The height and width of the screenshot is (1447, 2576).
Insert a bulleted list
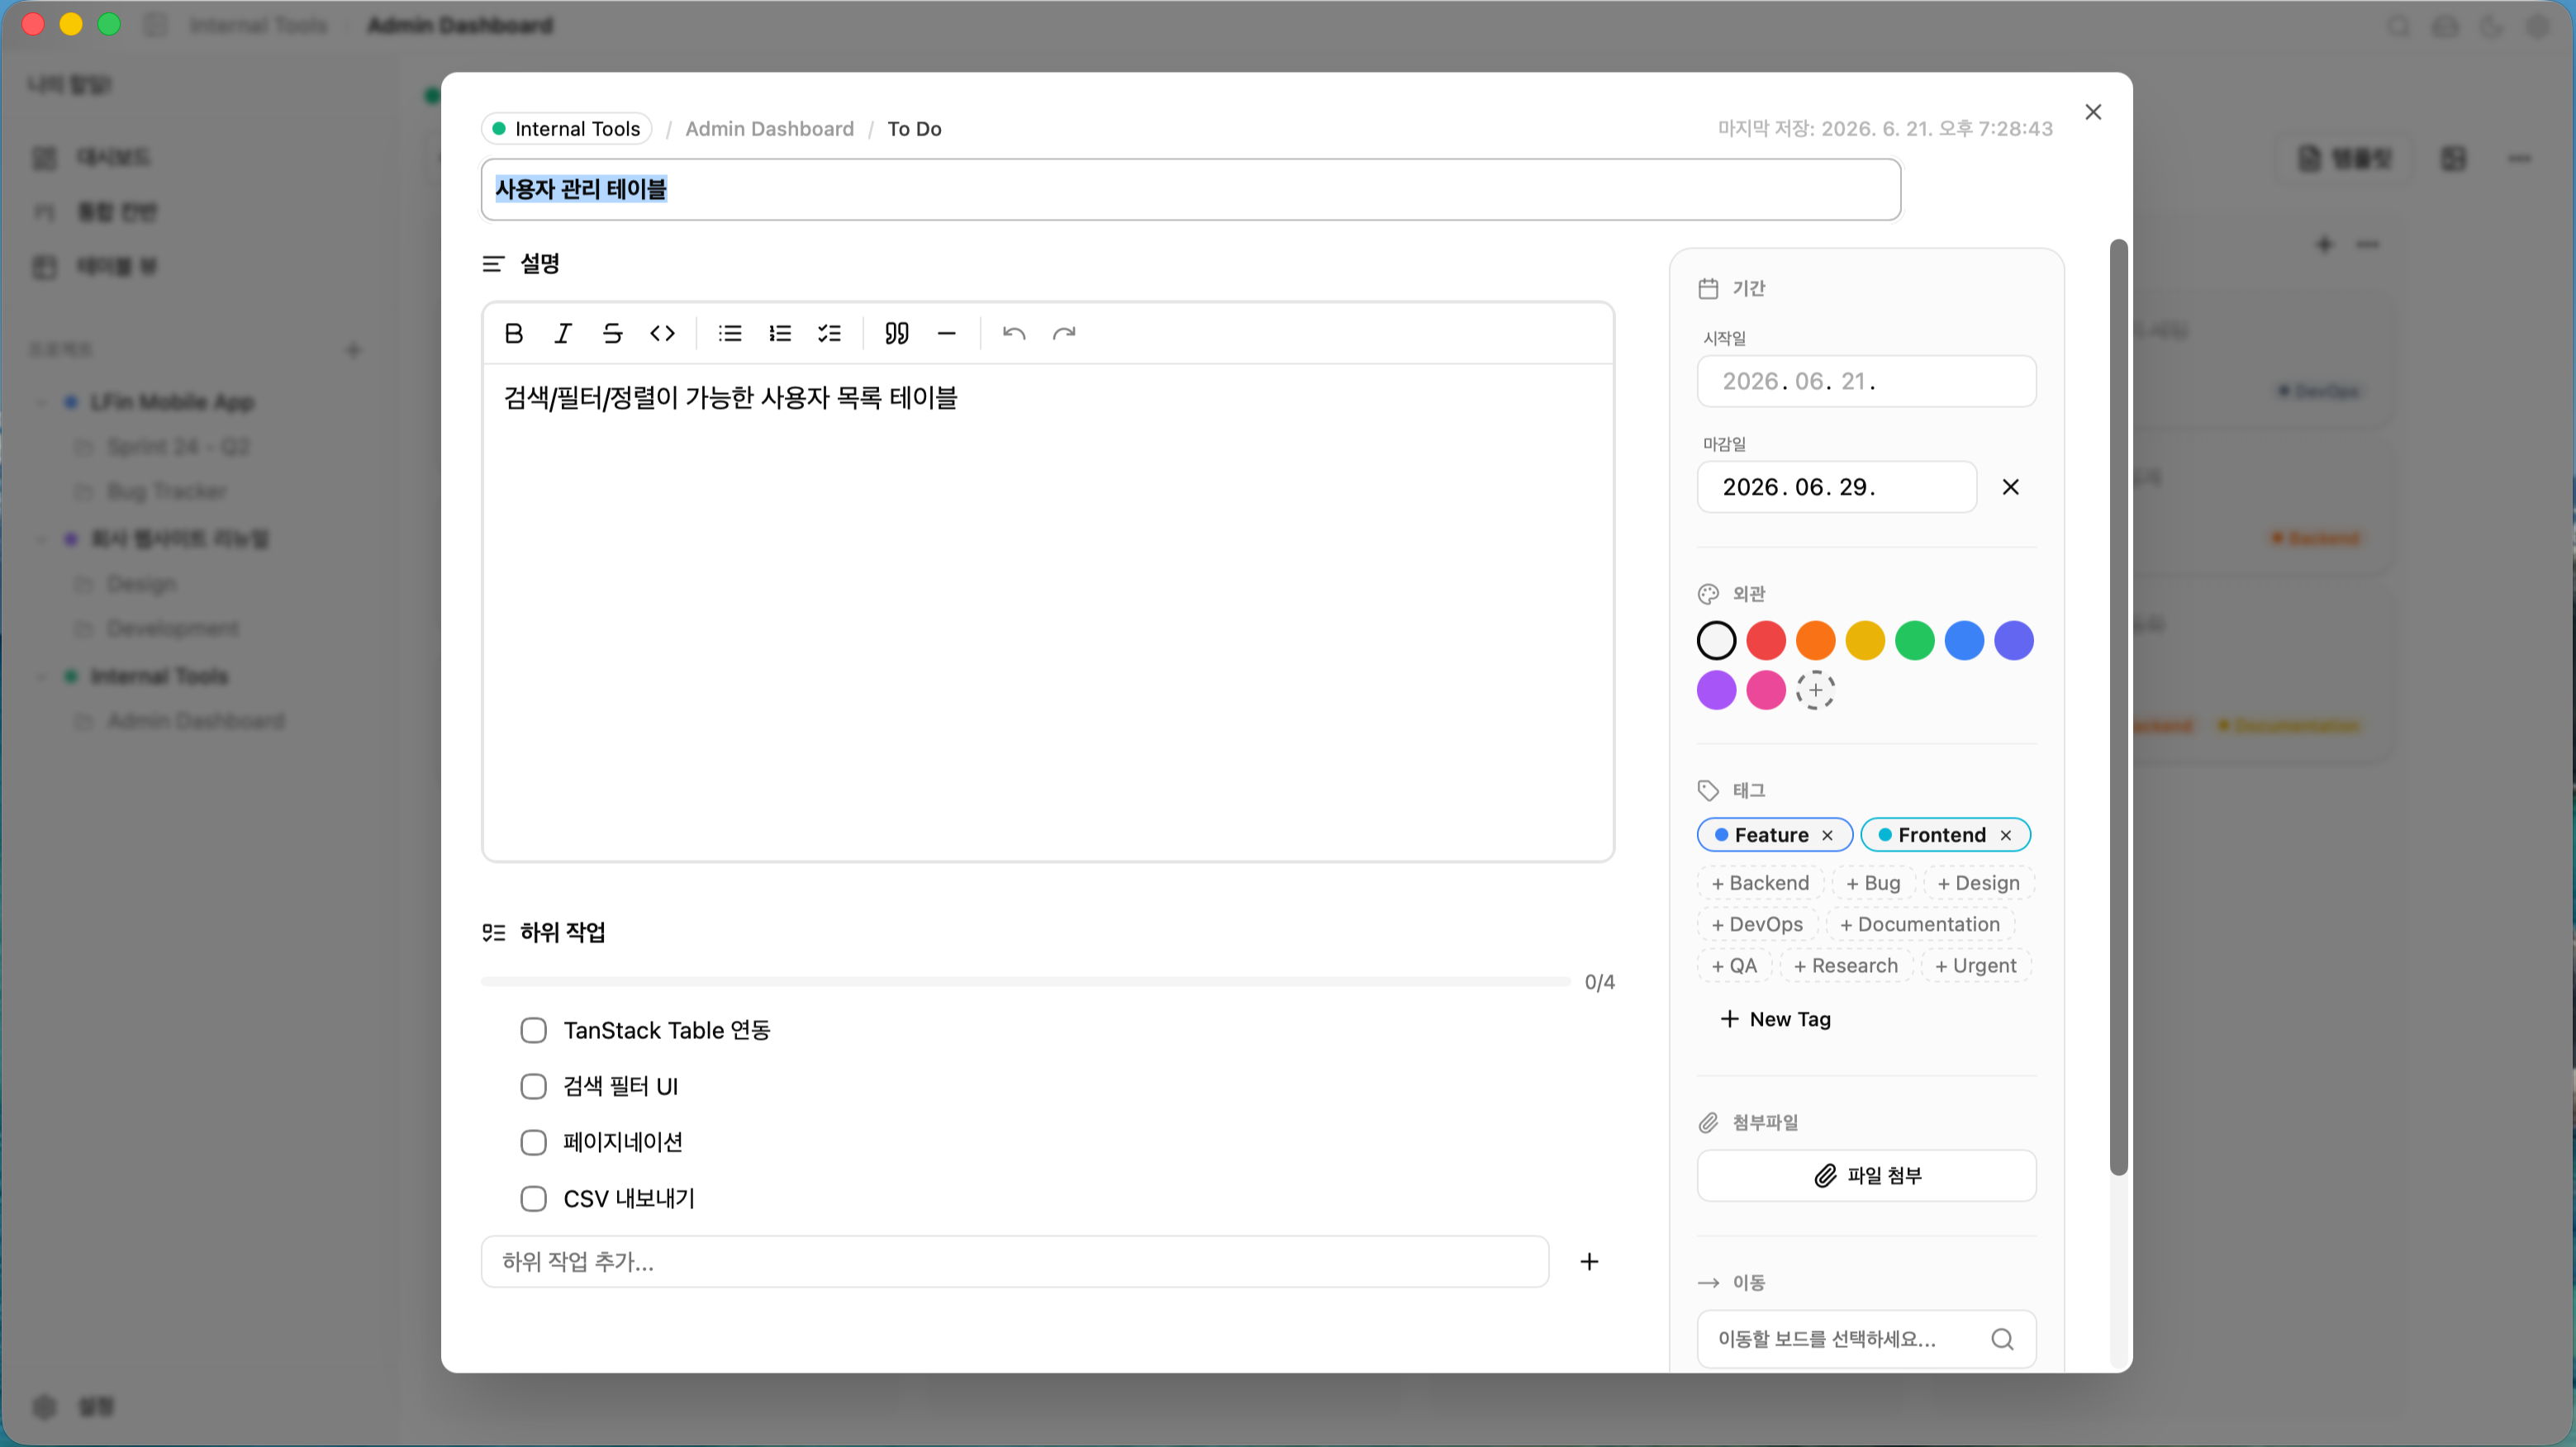[730, 333]
